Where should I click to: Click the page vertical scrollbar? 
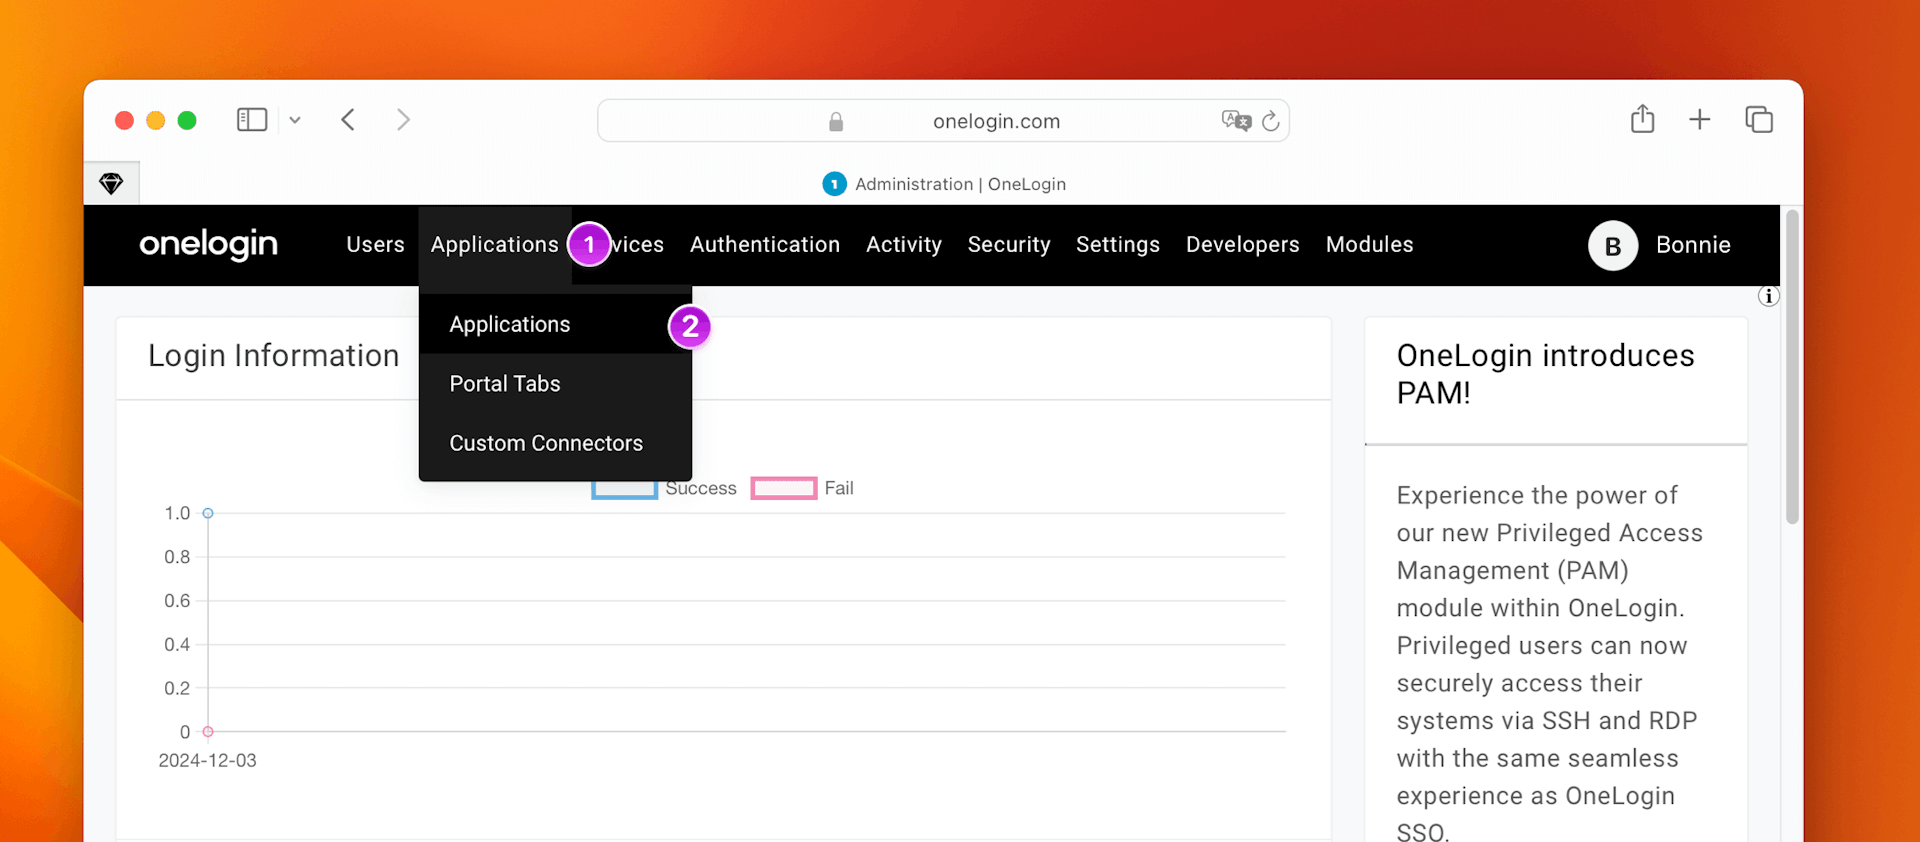pyautogui.click(x=1792, y=367)
